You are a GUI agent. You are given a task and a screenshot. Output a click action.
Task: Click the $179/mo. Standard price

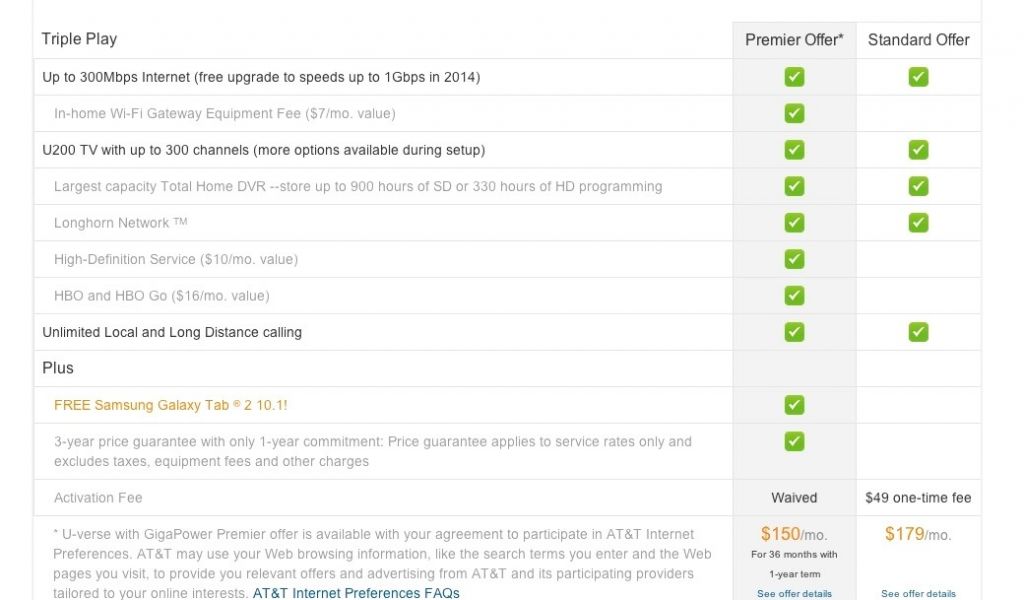click(x=918, y=534)
